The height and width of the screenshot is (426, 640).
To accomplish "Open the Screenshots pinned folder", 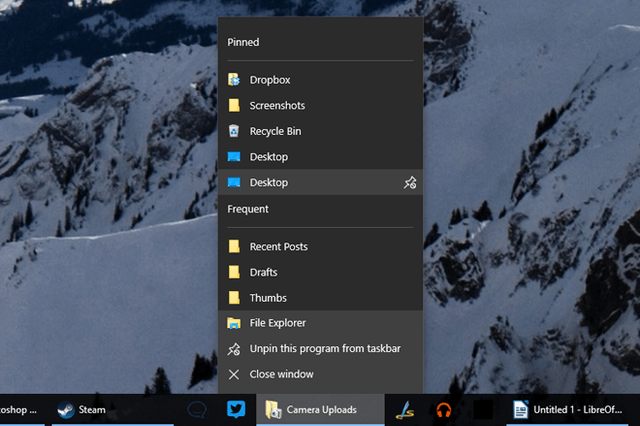I will click(x=320, y=106).
